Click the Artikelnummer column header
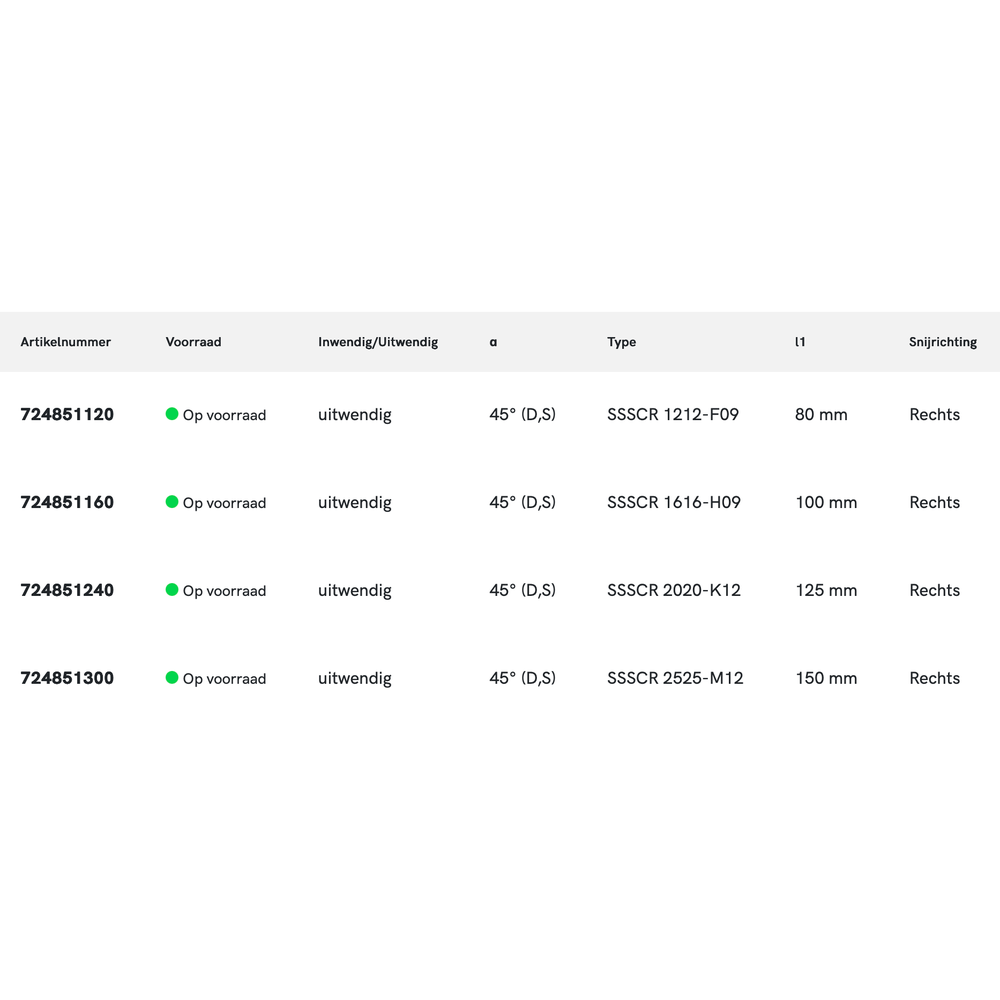Viewport: 1000px width, 1000px height. [66, 342]
